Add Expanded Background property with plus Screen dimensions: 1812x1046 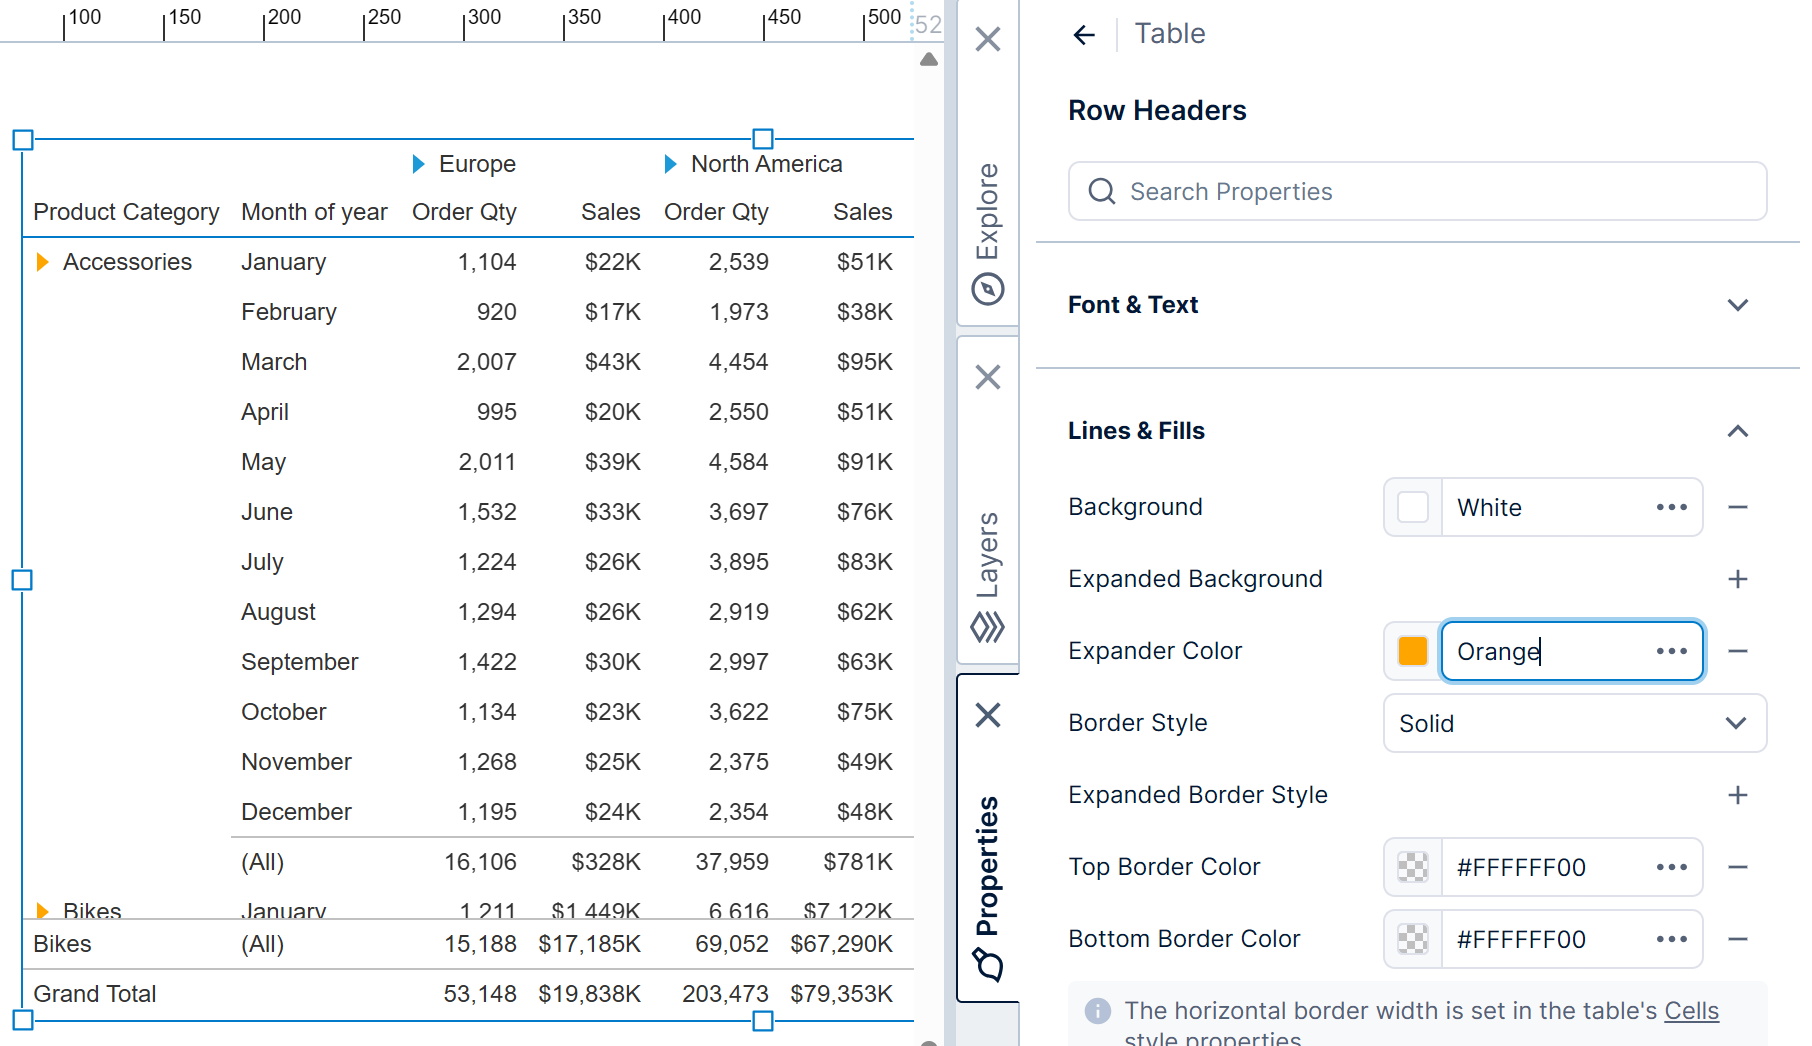1738,579
